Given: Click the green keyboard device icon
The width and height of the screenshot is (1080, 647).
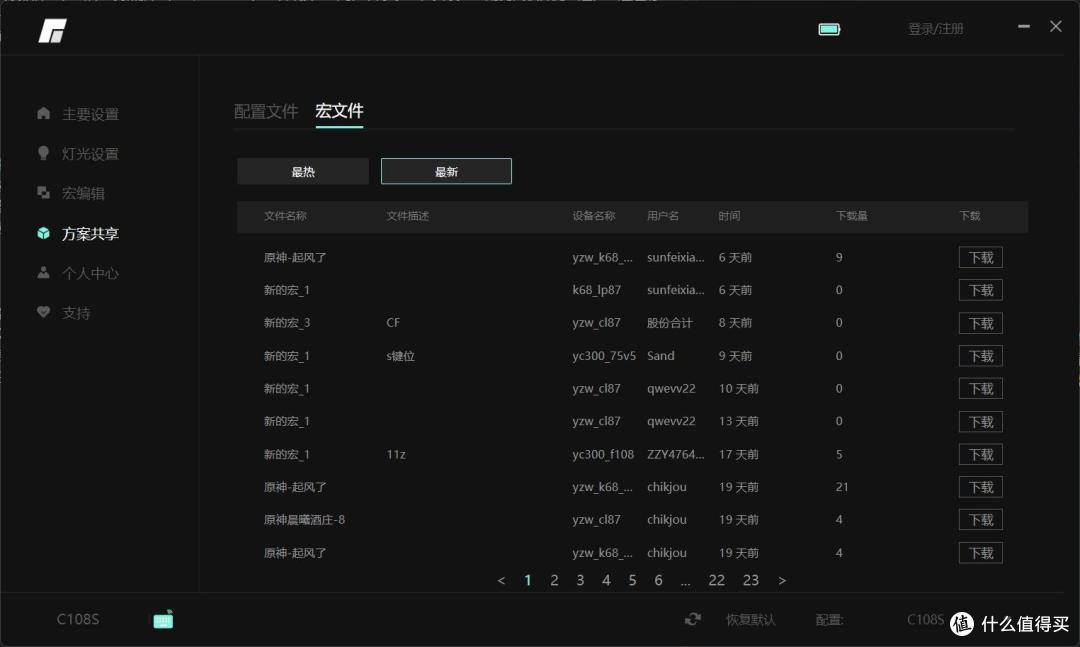Looking at the screenshot, I should (163, 619).
